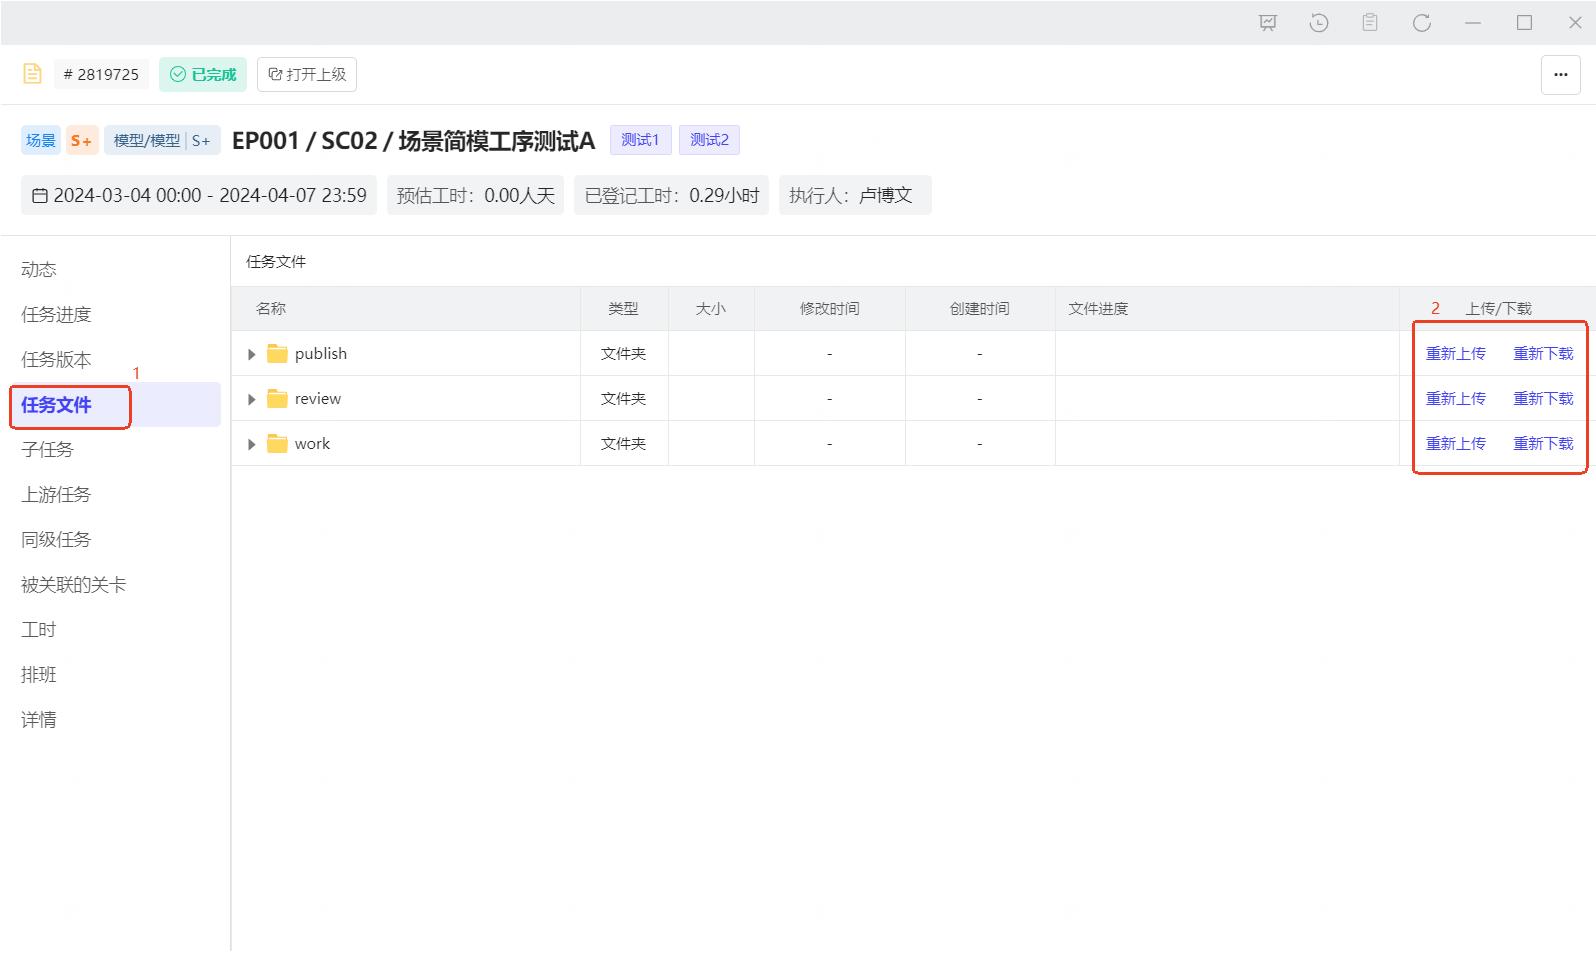Click the date range 2024-03-04 field
Image resolution: width=1596 pixels, height=957 pixels.
pos(199,196)
